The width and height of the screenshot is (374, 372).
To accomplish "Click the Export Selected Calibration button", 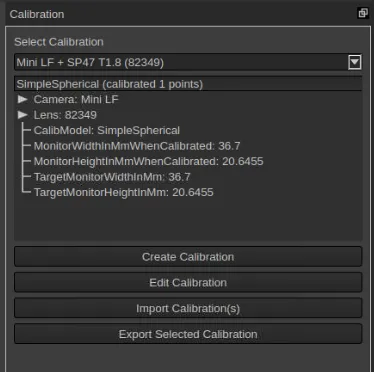I will coord(188,334).
